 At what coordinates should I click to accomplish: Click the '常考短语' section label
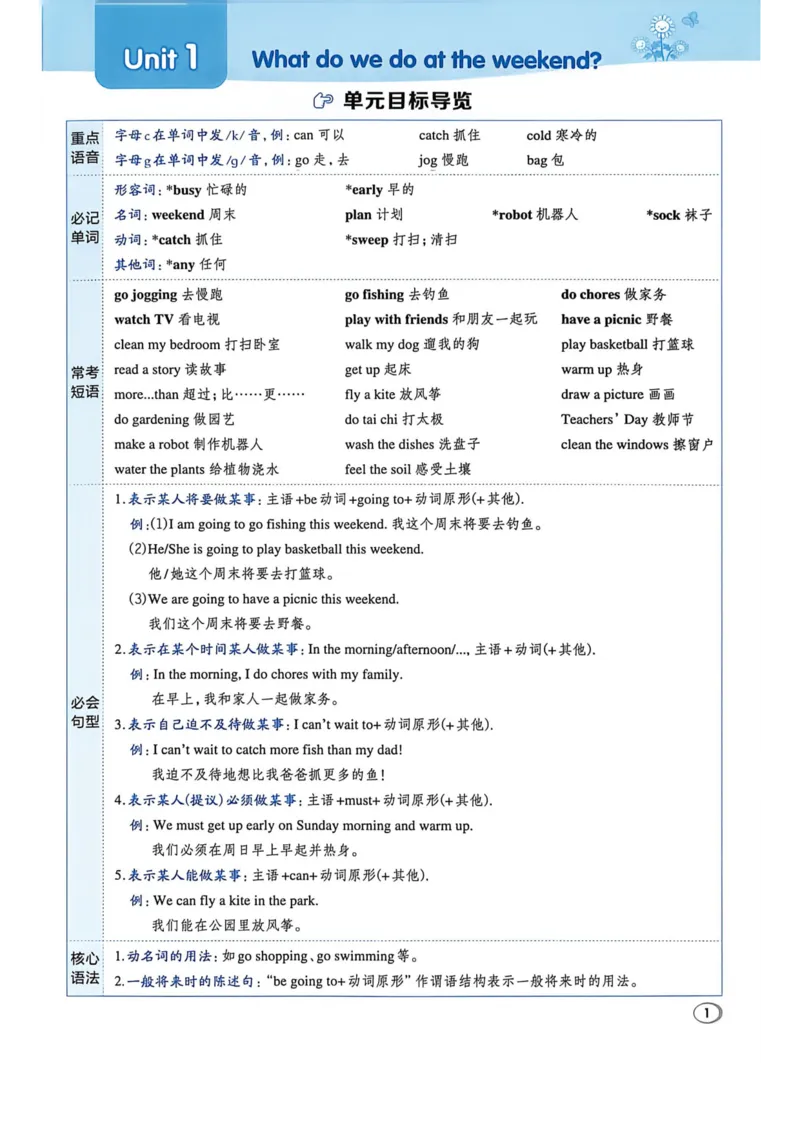[84, 382]
